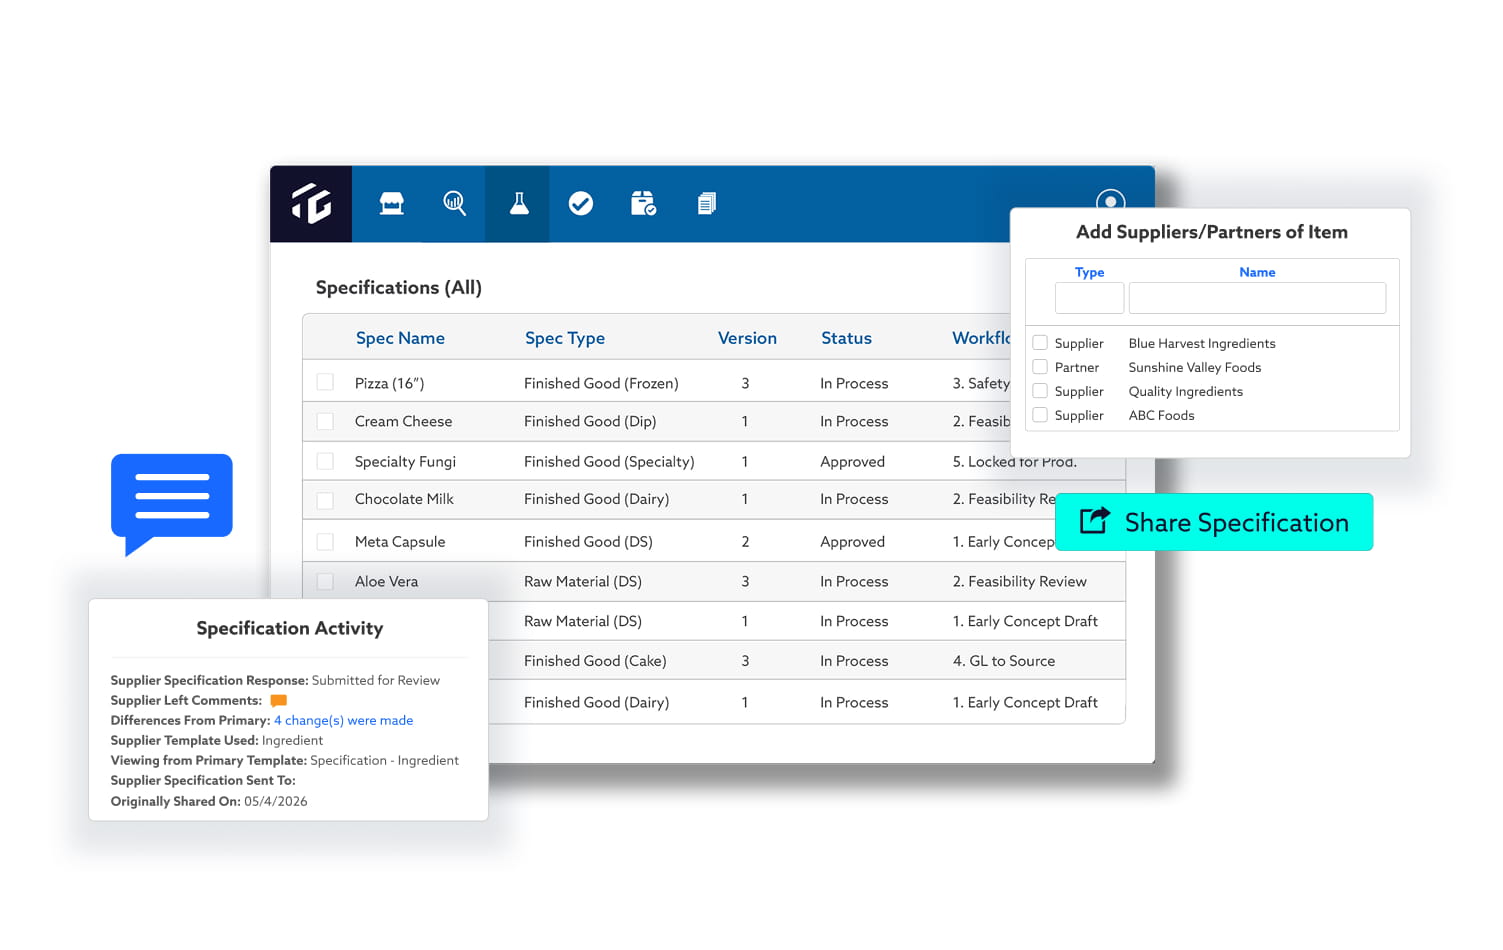Sort by the Spec Name column header
Viewport: 1503px width, 950px height.
pos(400,338)
